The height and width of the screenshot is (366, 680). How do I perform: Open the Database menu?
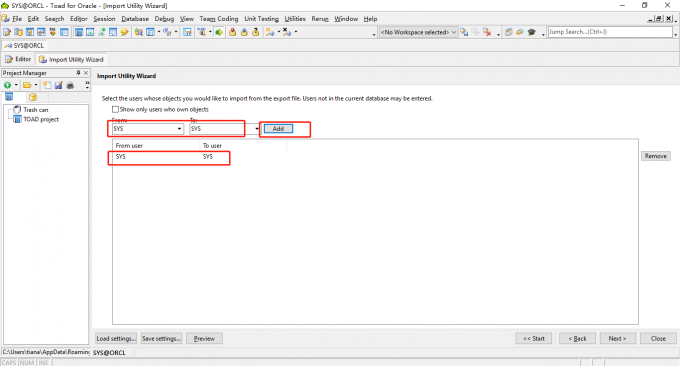tap(135, 19)
